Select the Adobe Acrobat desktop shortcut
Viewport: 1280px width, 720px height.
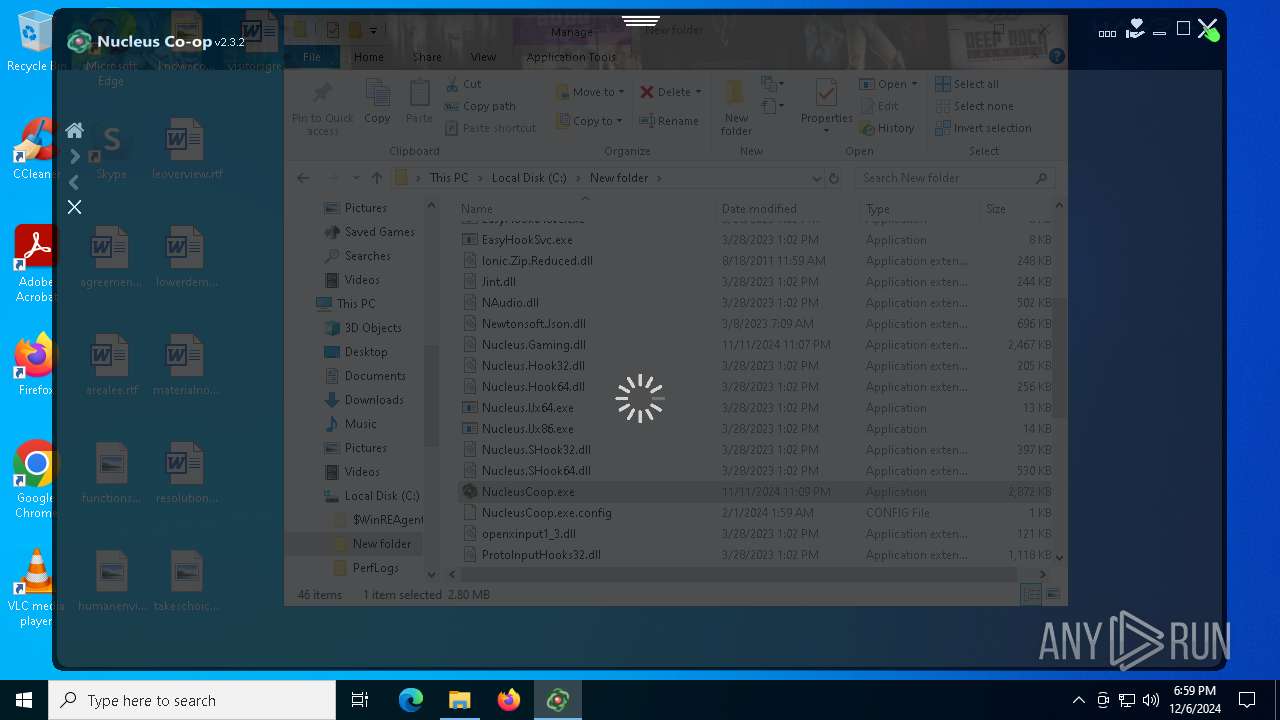(x=35, y=265)
